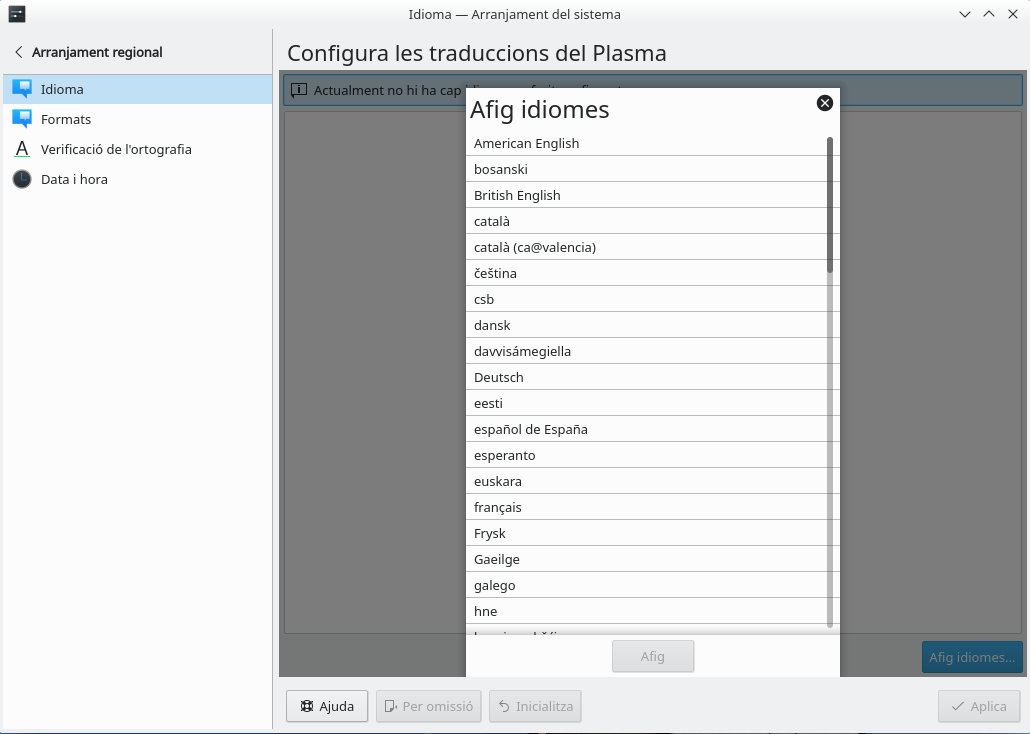Select Deutsch language entry

tap(499, 377)
